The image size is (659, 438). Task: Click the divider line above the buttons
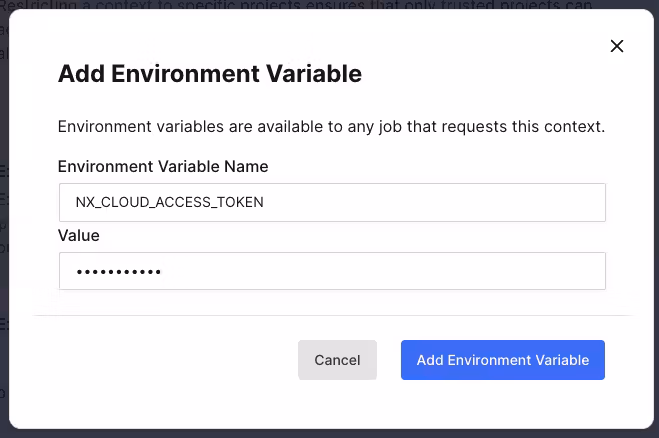[332, 316]
